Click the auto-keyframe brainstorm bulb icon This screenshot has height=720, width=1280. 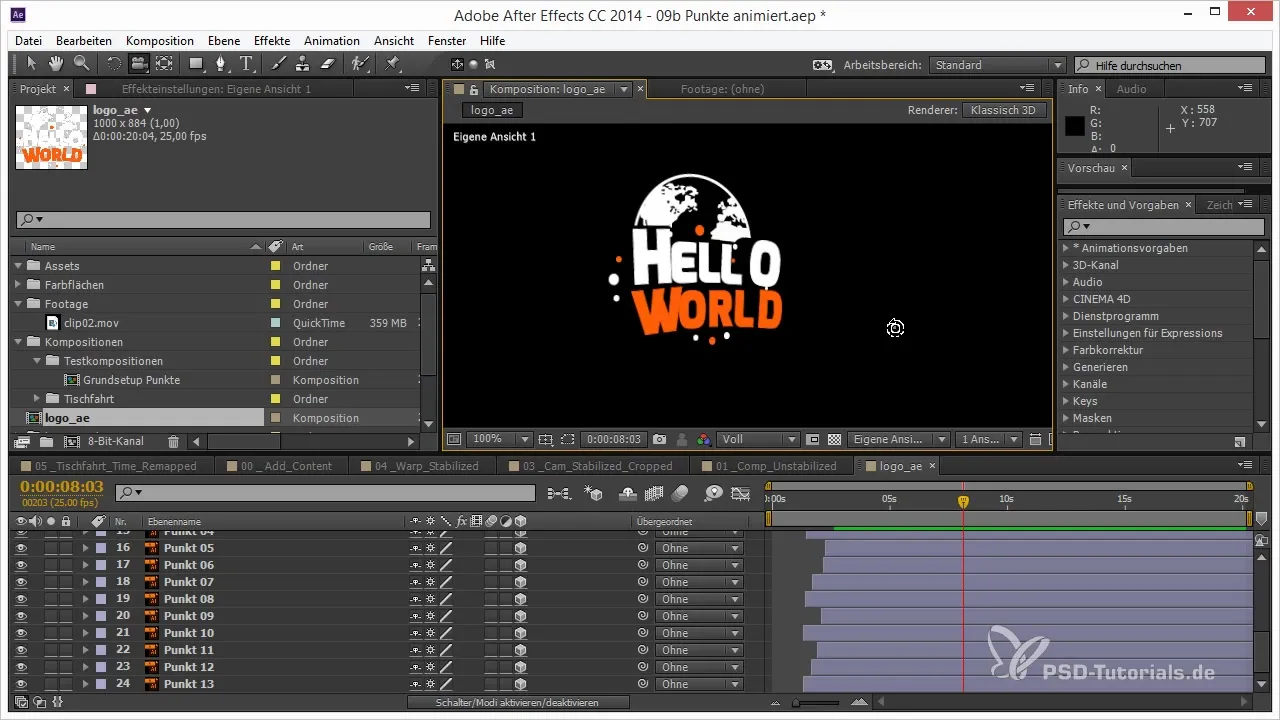(713, 493)
